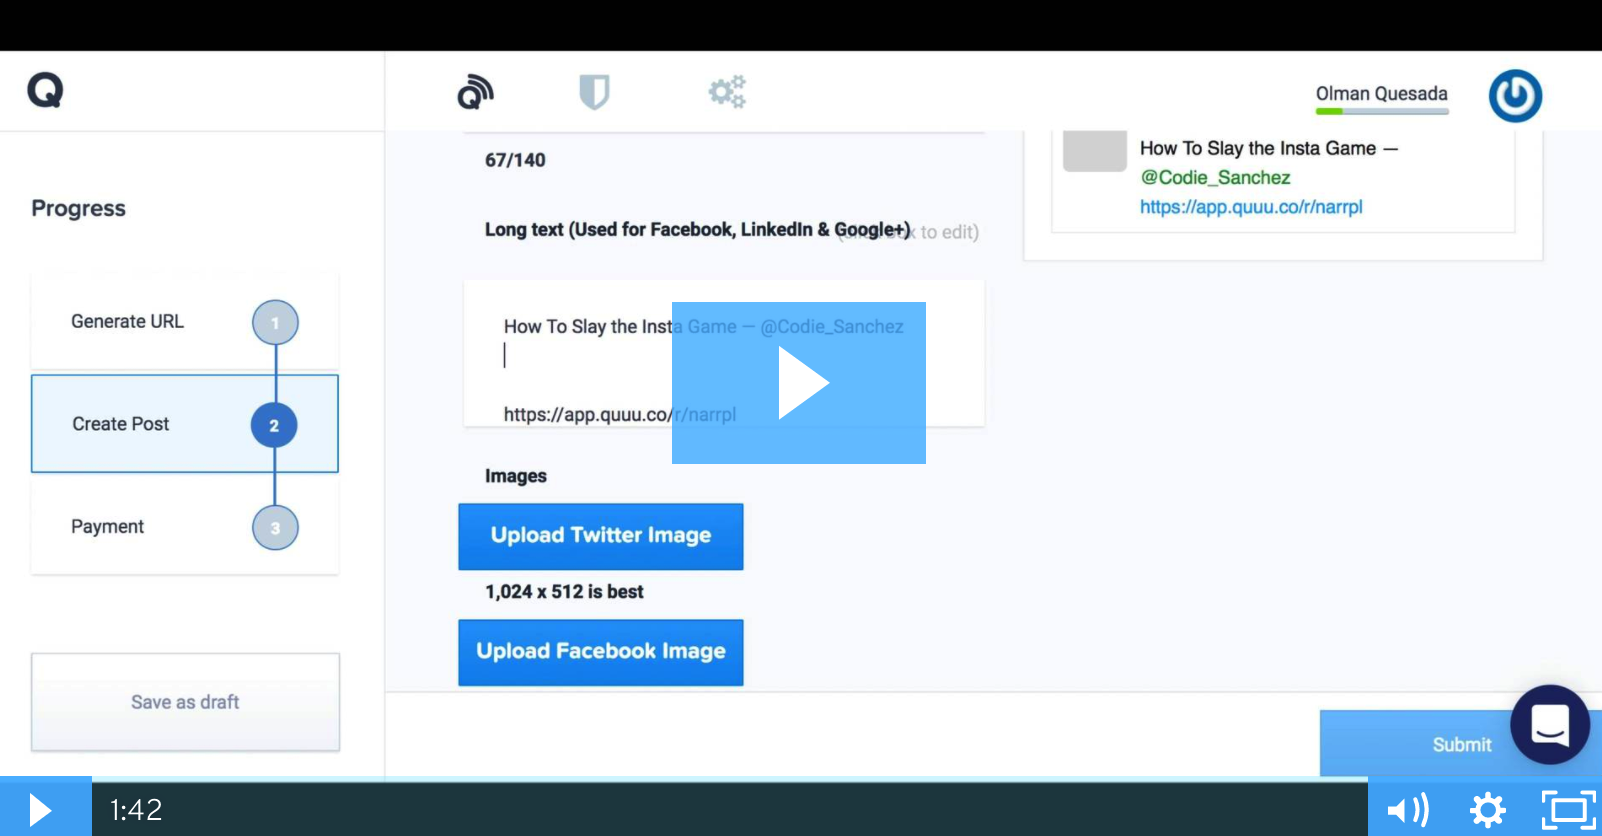Toggle video volume speaker icon
Viewport: 1602px width, 836px height.
click(1408, 809)
